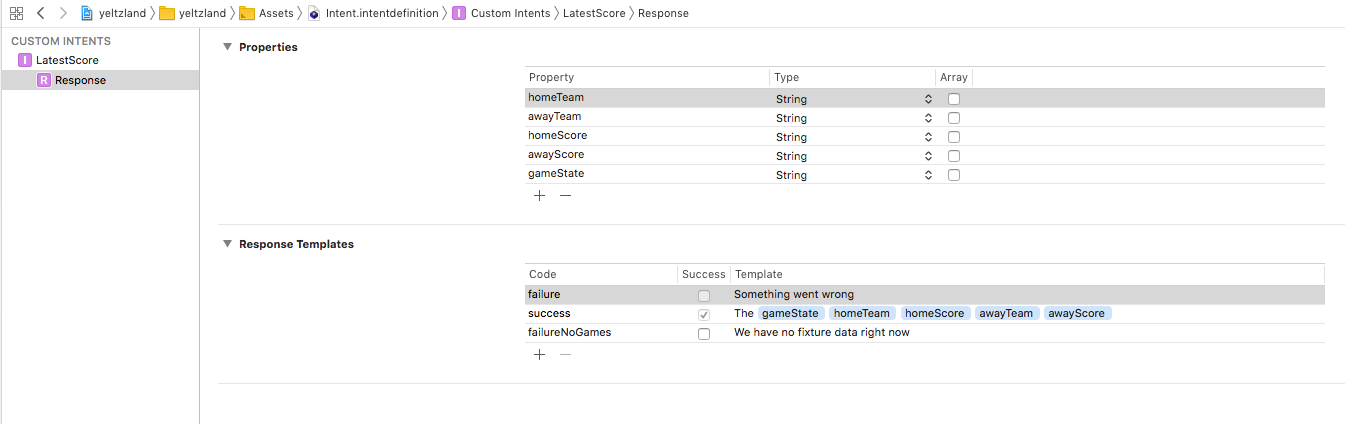Image resolution: width=1345 pixels, height=424 pixels.
Task: Select Assets in the breadcrumb path
Action: (x=276, y=13)
